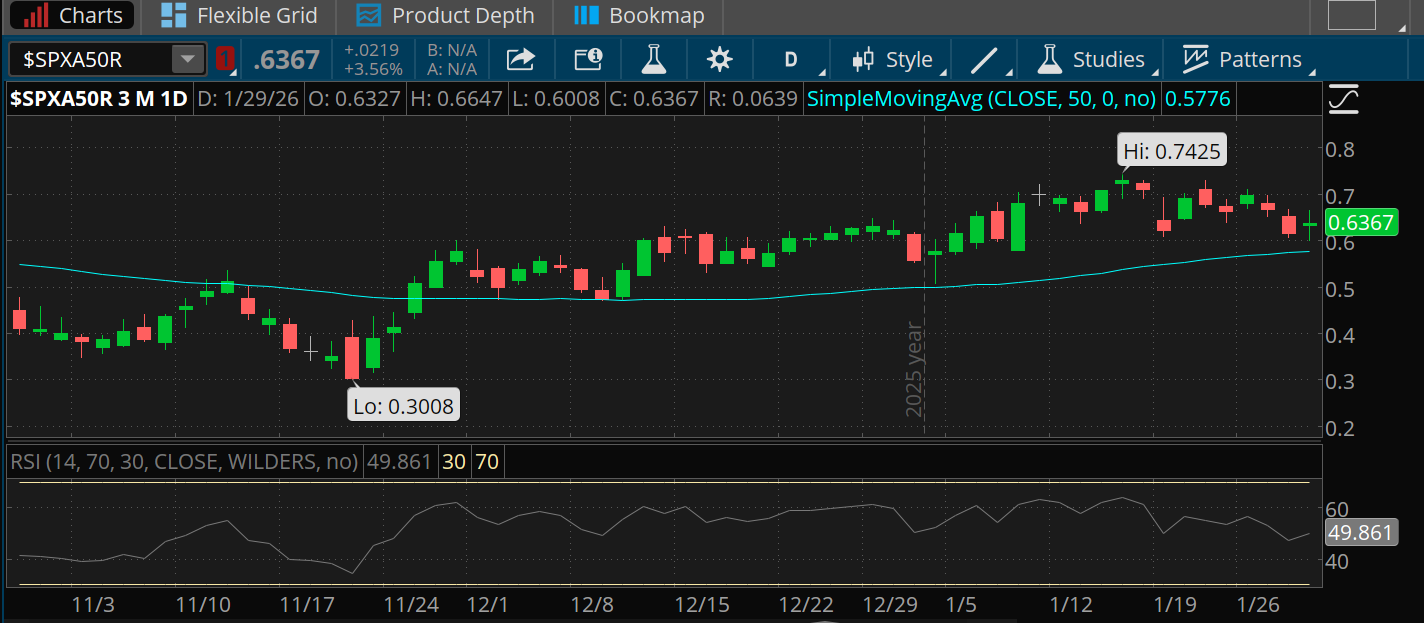Click the grid layout box top right
Image resolution: width=1424 pixels, height=623 pixels.
tap(1352, 15)
